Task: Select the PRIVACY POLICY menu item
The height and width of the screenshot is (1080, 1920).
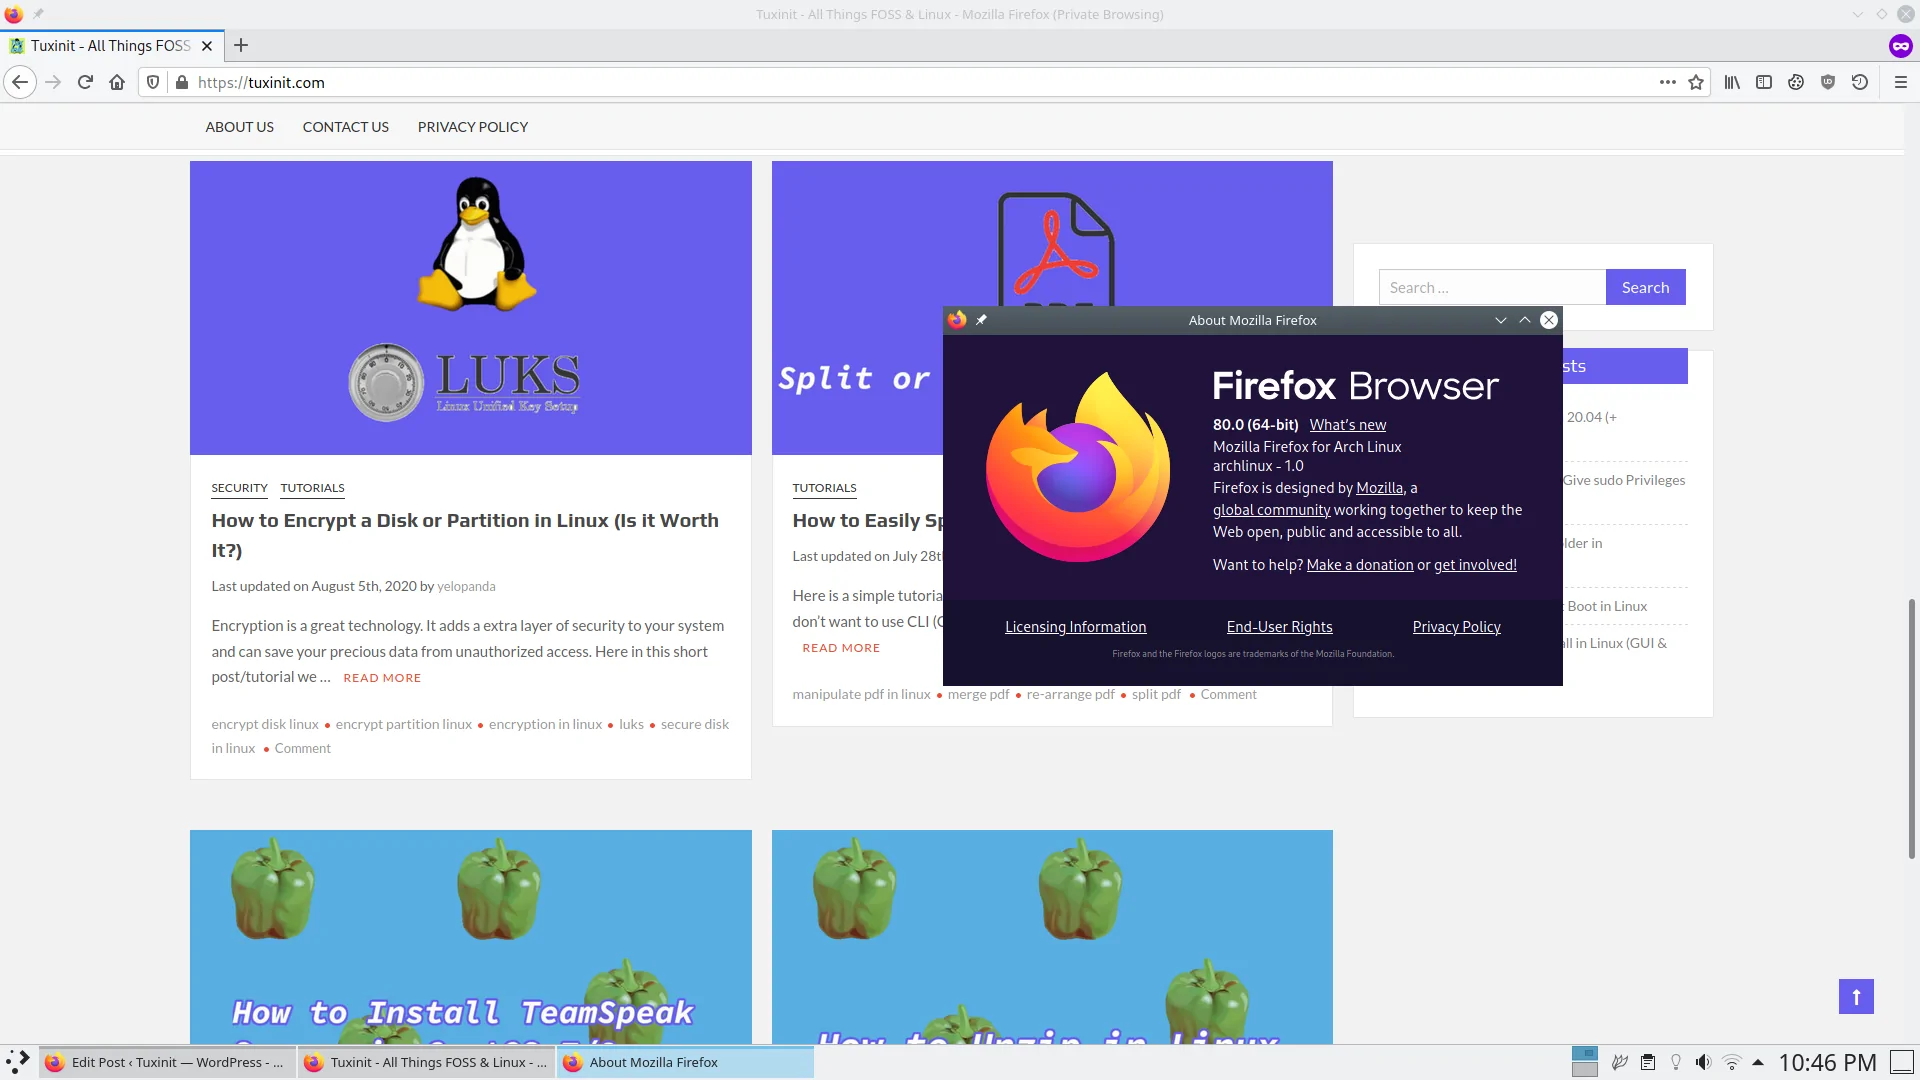Action: click(472, 125)
